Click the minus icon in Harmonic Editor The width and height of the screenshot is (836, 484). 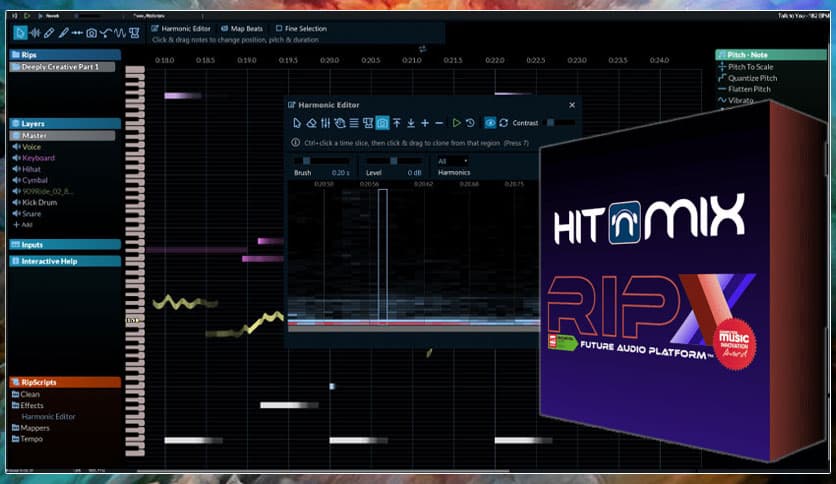(x=439, y=123)
